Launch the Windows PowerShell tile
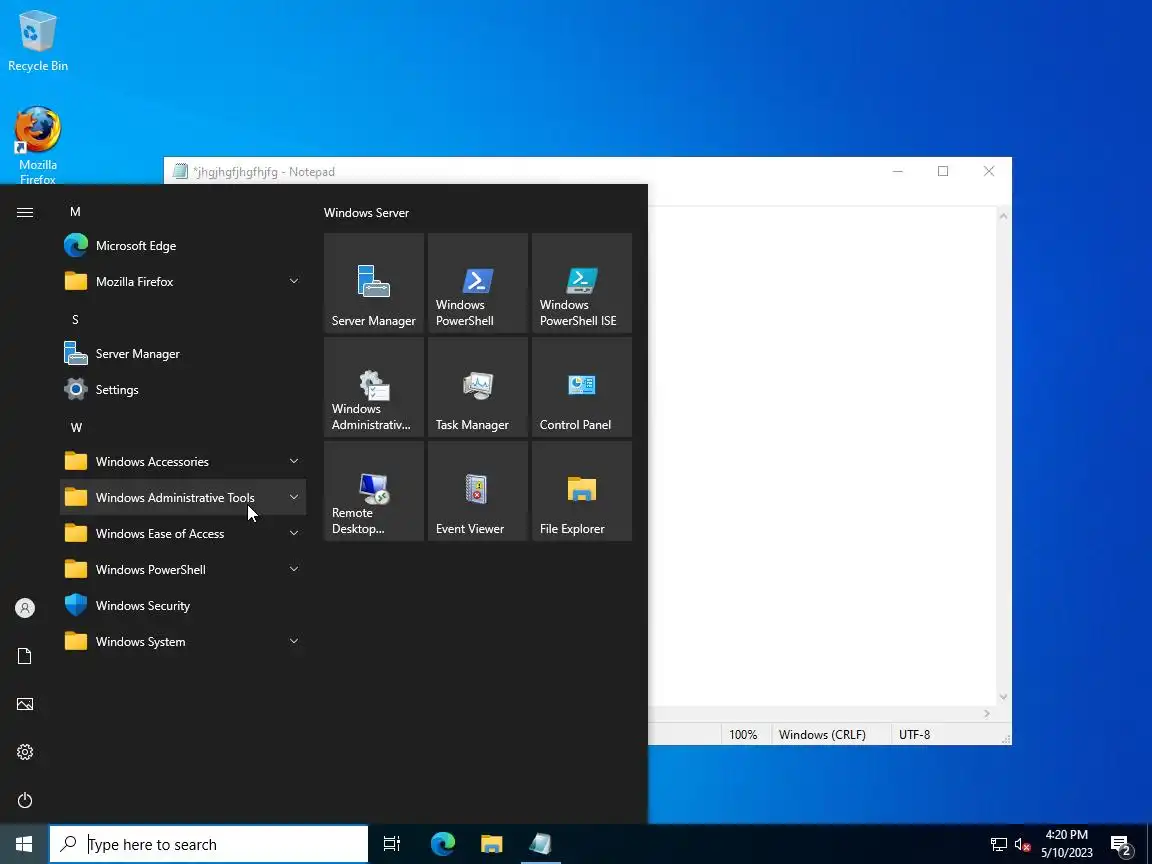Image resolution: width=1152 pixels, height=864 pixels. click(x=478, y=283)
